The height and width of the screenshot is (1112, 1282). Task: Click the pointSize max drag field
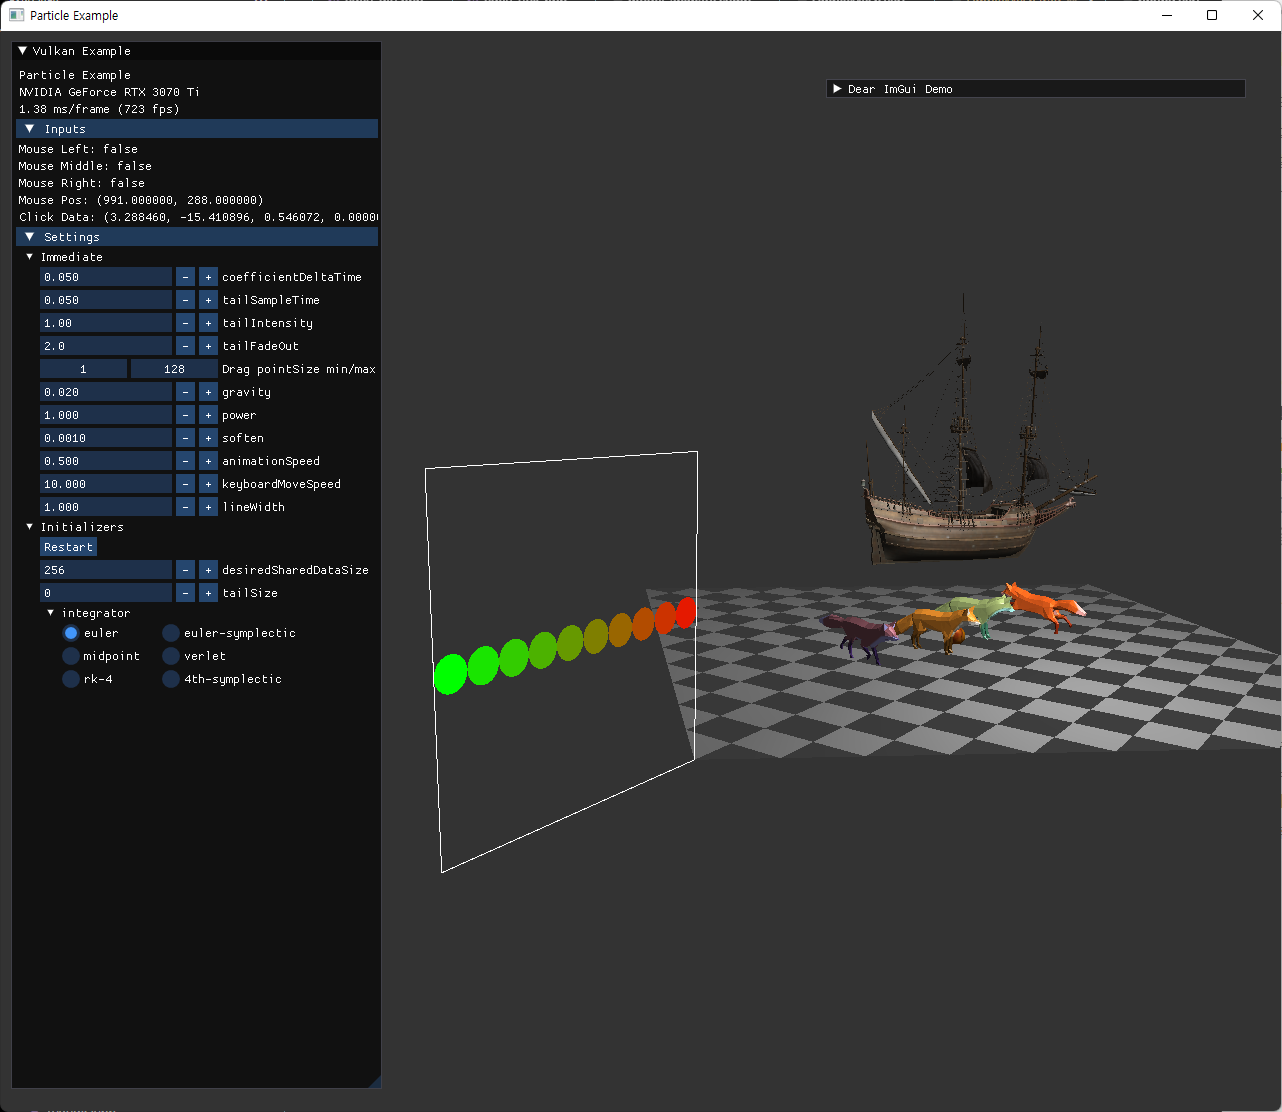pyautogui.click(x=174, y=369)
